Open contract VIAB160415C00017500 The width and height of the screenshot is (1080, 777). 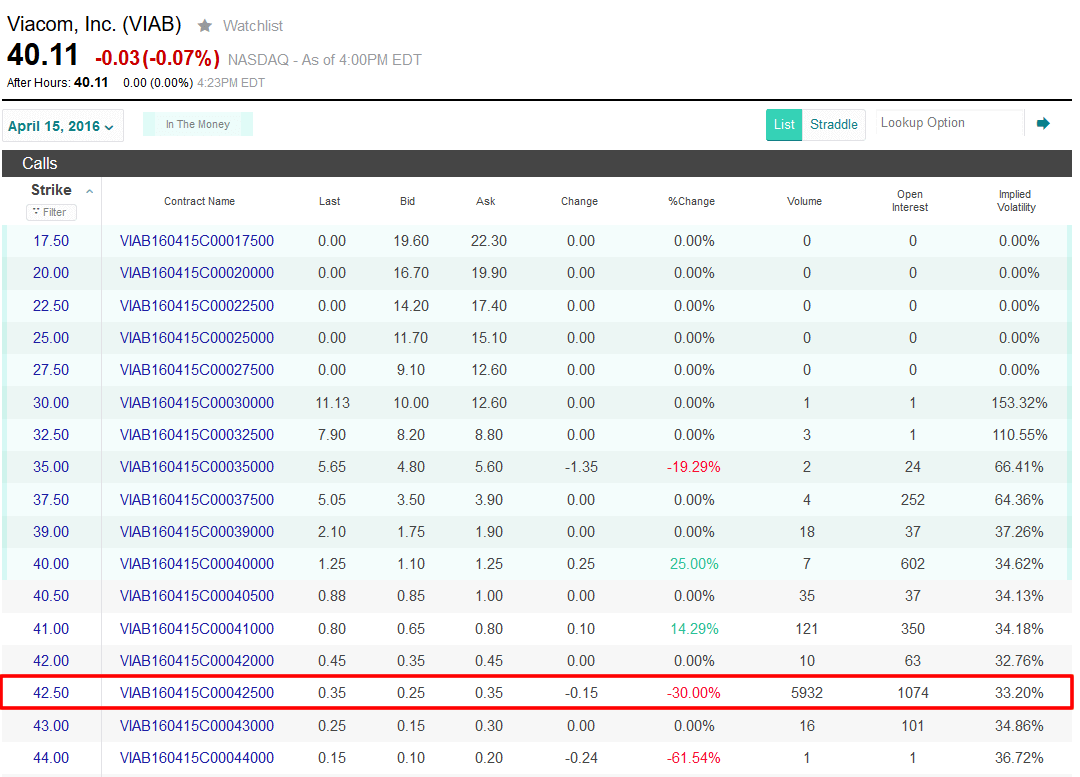pos(197,241)
